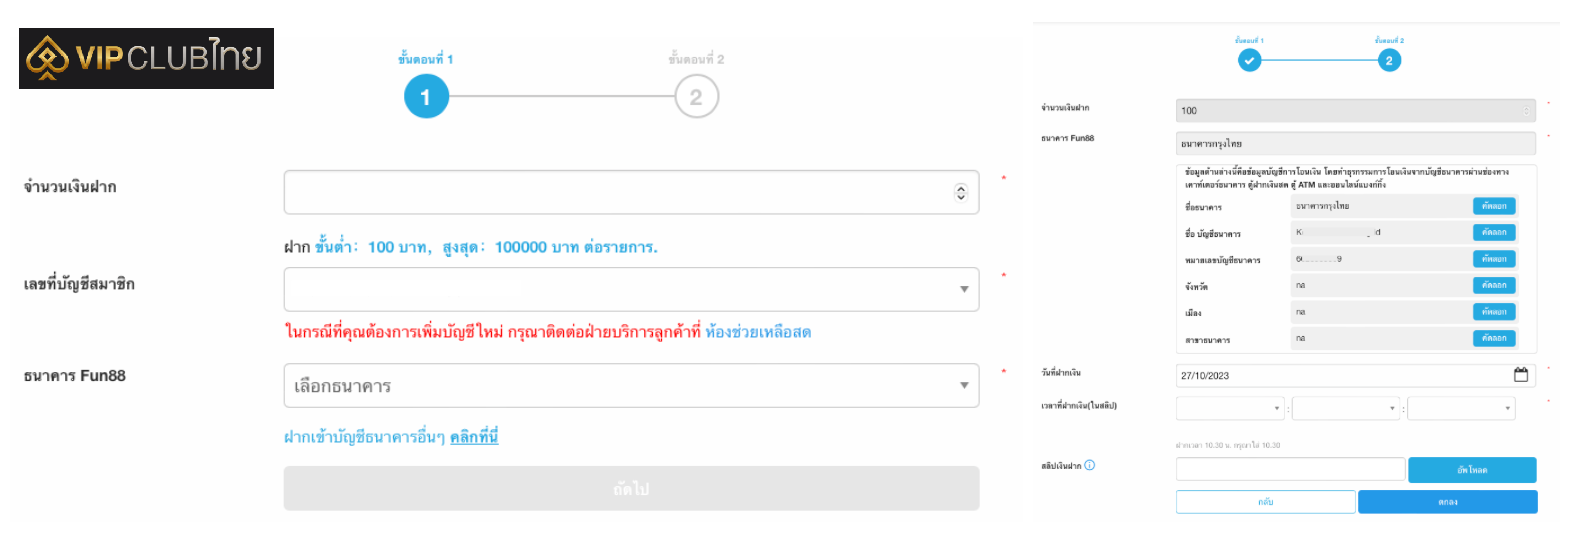1580x536 pixels.
Task: Copy the bank account name value
Action: (x=1494, y=232)
